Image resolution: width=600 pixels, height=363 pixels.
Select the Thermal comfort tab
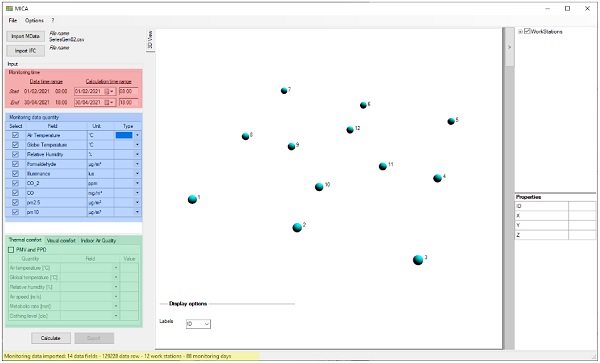(x=25, y=240)
